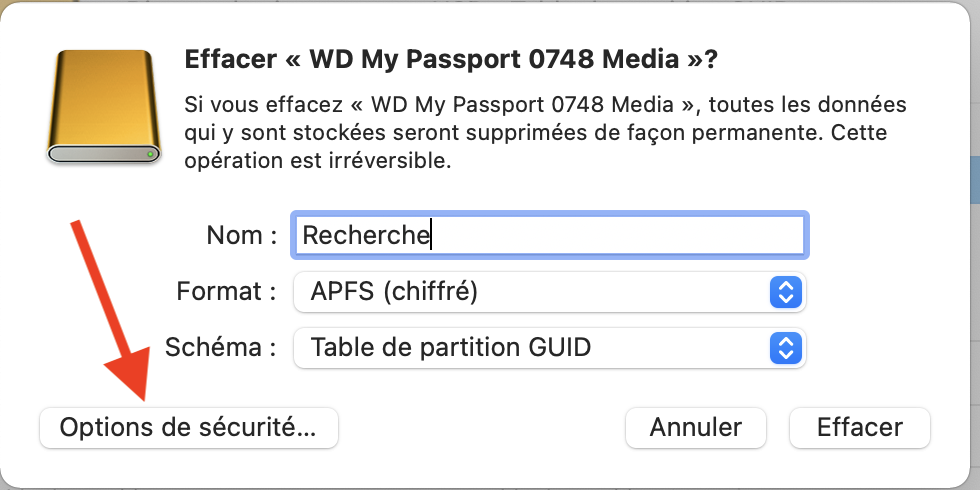Click the blue arrows on Schéma popup

pyautogui.click(x=786, y=348)
